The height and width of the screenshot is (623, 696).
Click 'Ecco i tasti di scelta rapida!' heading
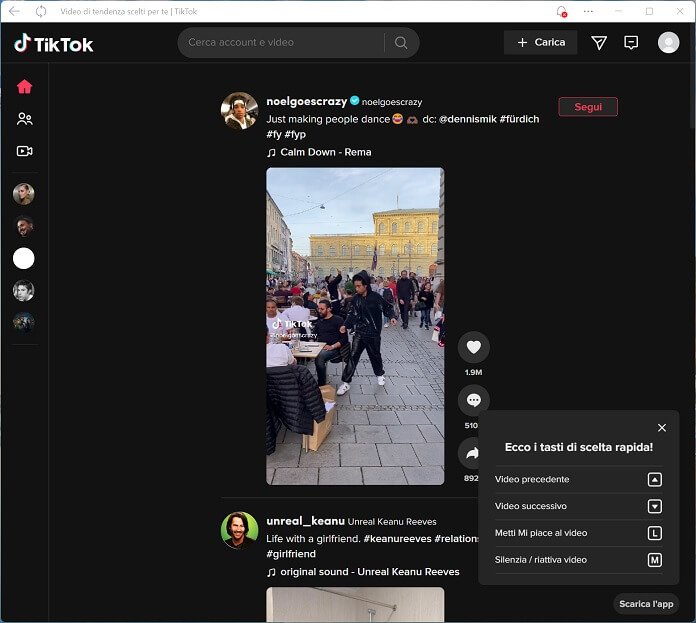point(578,447)
